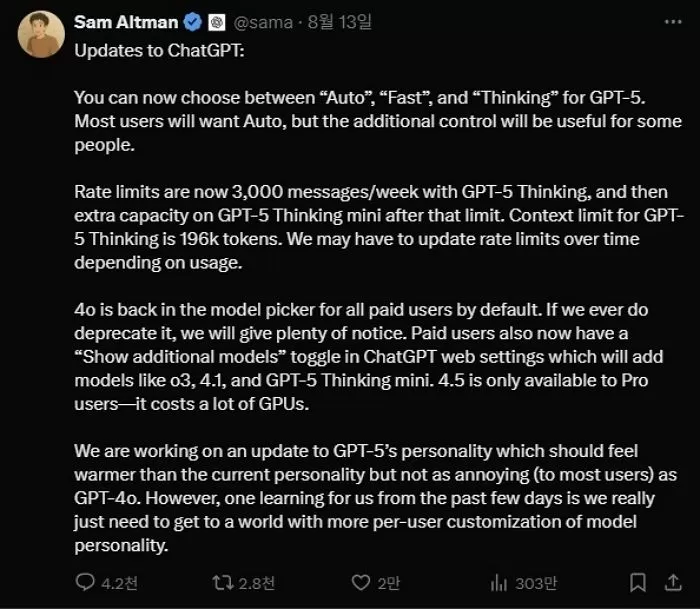The width and height of the screenshot is (700, 609).
Task: Click the paragraph about 3,000 messages/week rate limits
Action: [x=379, y=227]
